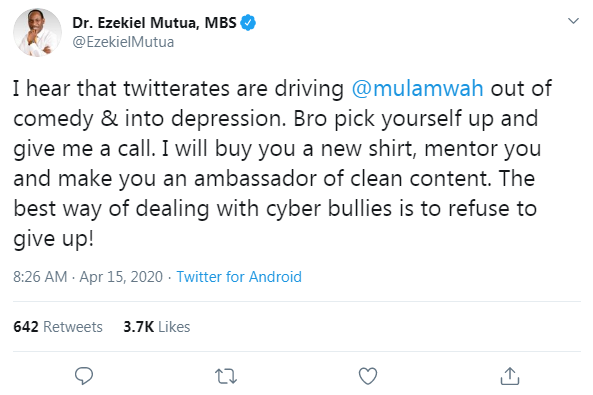
Task: Select the 8:26 AM timestamp
Action: click(40, 277)
